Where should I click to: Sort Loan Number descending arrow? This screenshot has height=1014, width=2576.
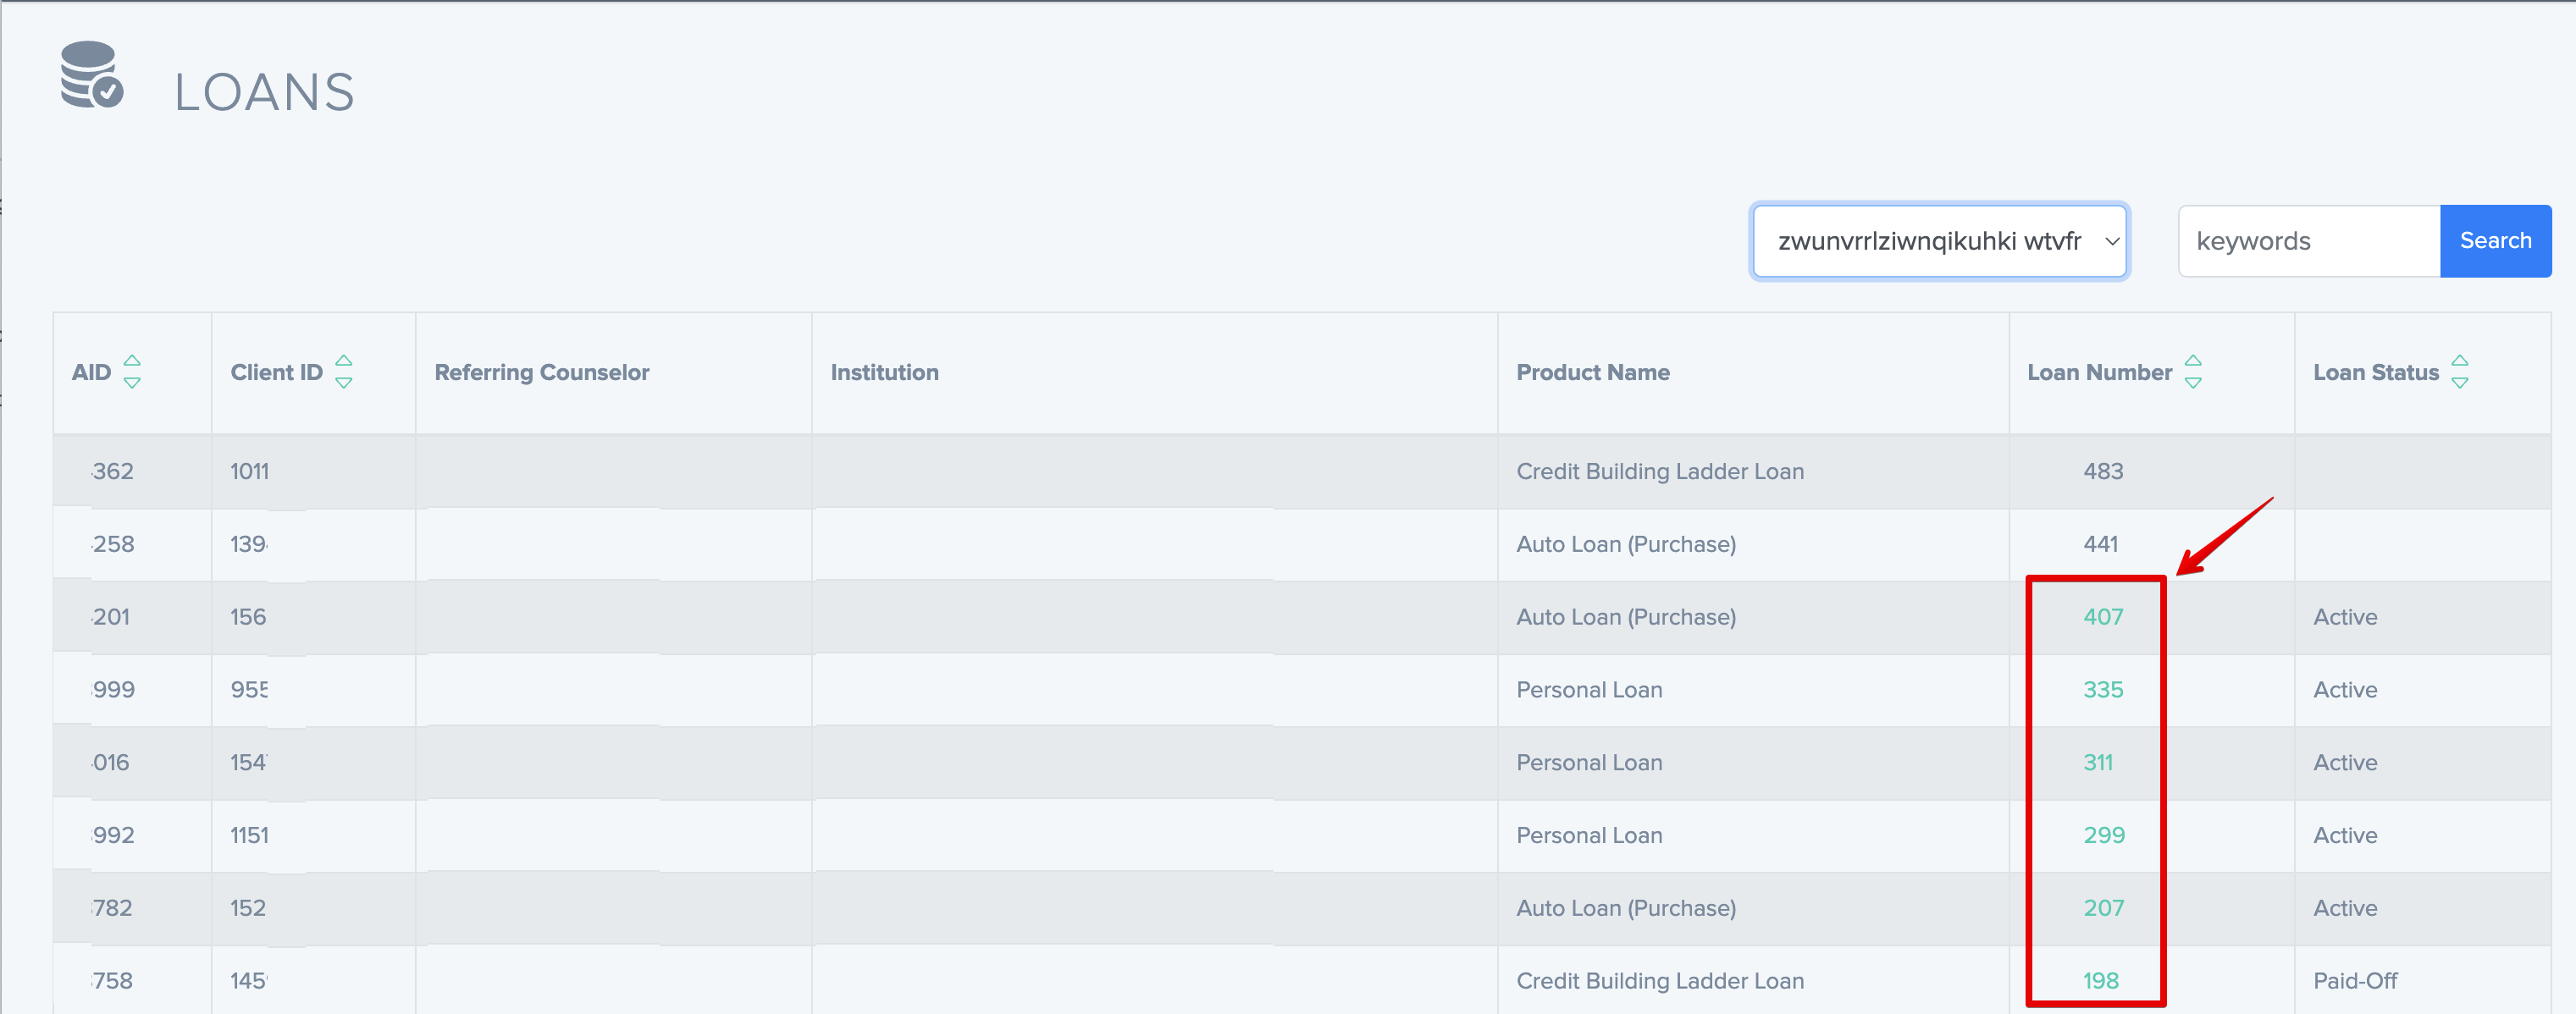click(2193, 383)
